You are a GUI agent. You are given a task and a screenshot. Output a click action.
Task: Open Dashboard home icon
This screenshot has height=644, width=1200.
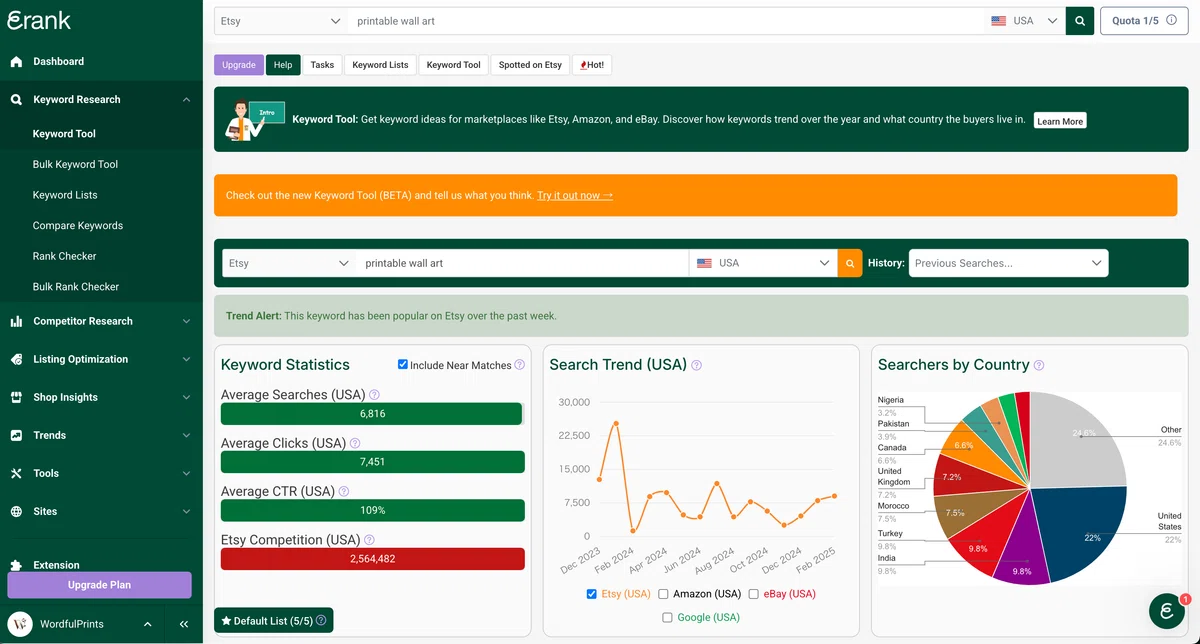[16, 61]
